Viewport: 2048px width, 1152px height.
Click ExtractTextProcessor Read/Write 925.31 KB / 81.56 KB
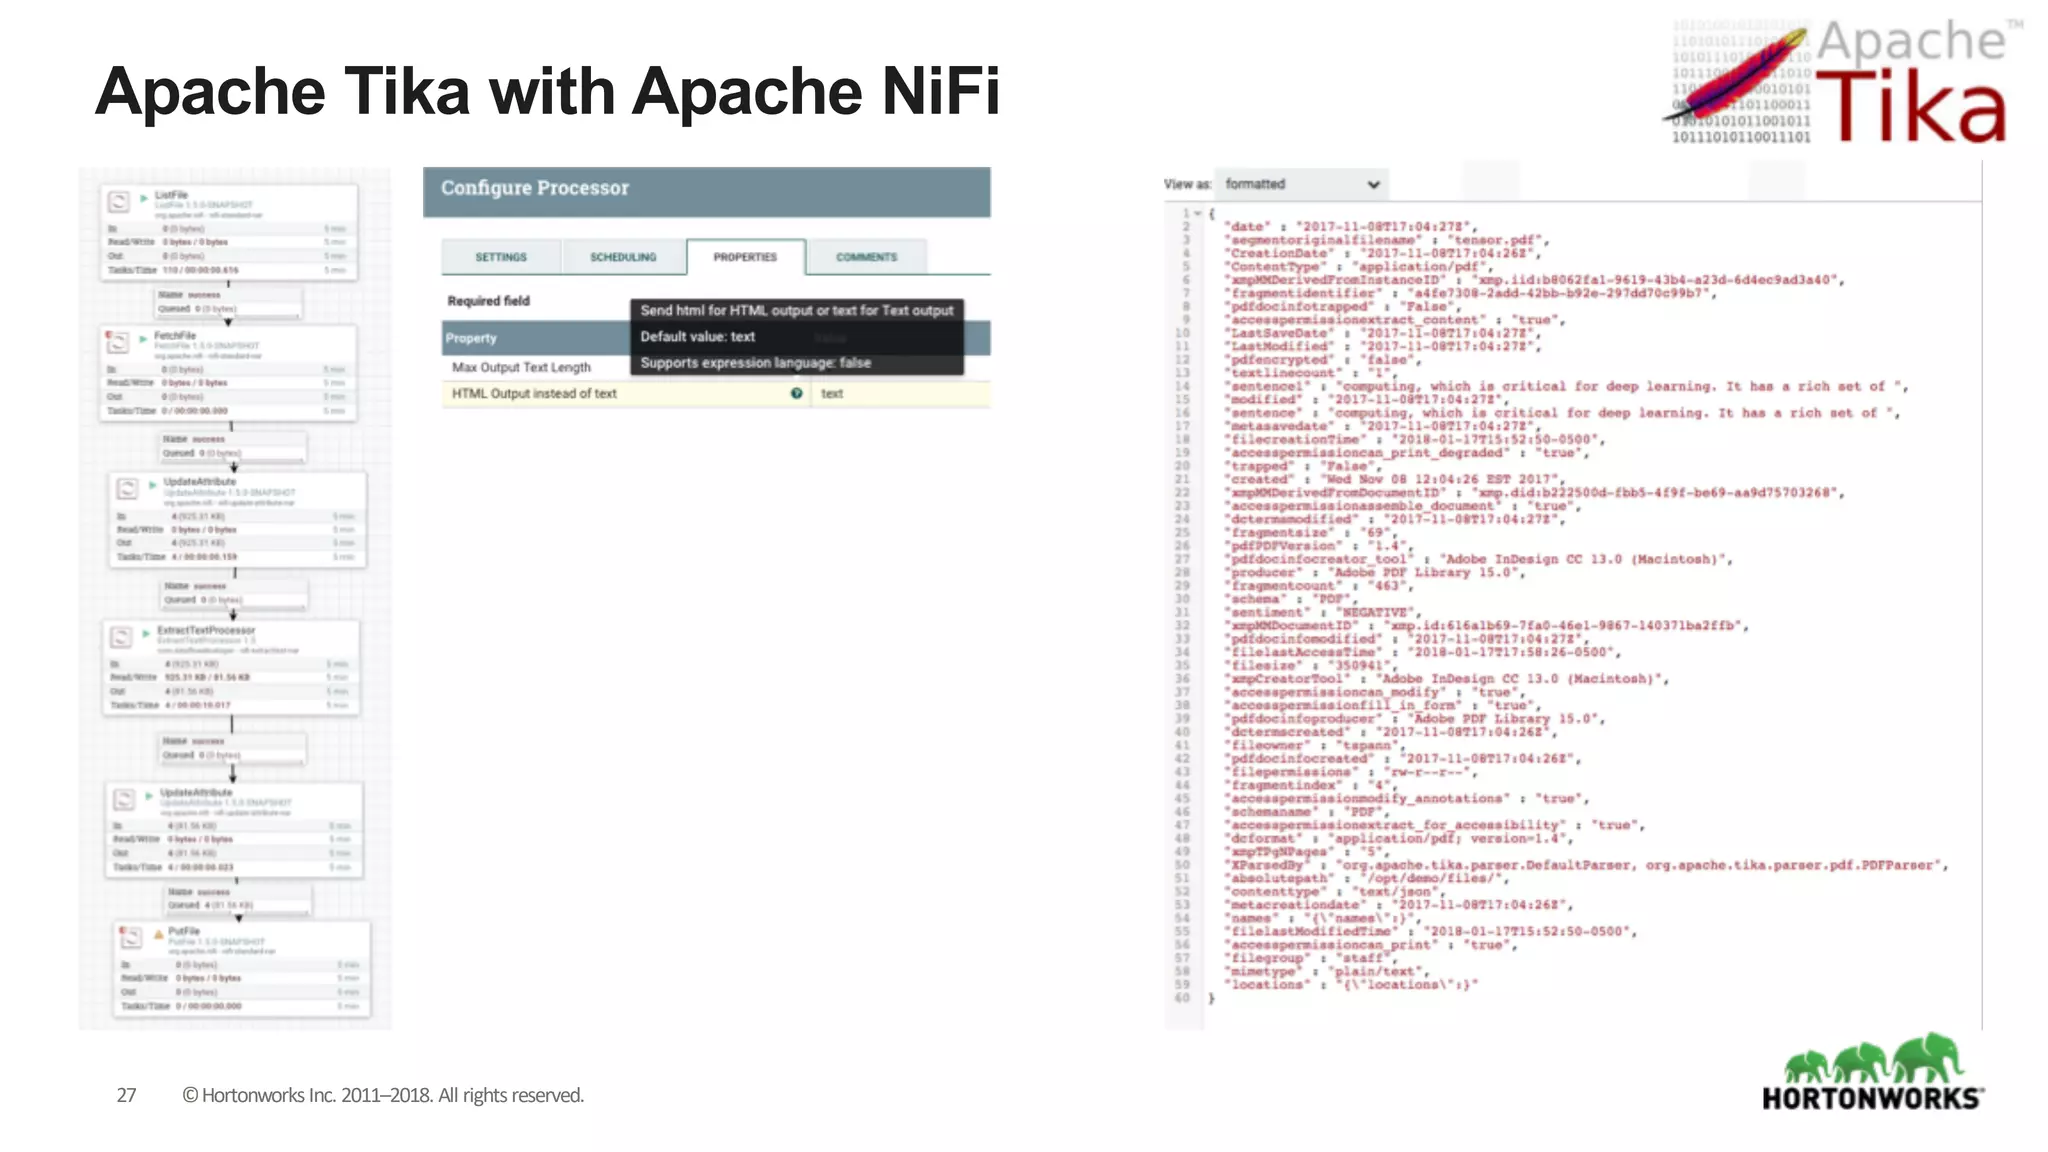pyautogui.click(x=208, y=677)
